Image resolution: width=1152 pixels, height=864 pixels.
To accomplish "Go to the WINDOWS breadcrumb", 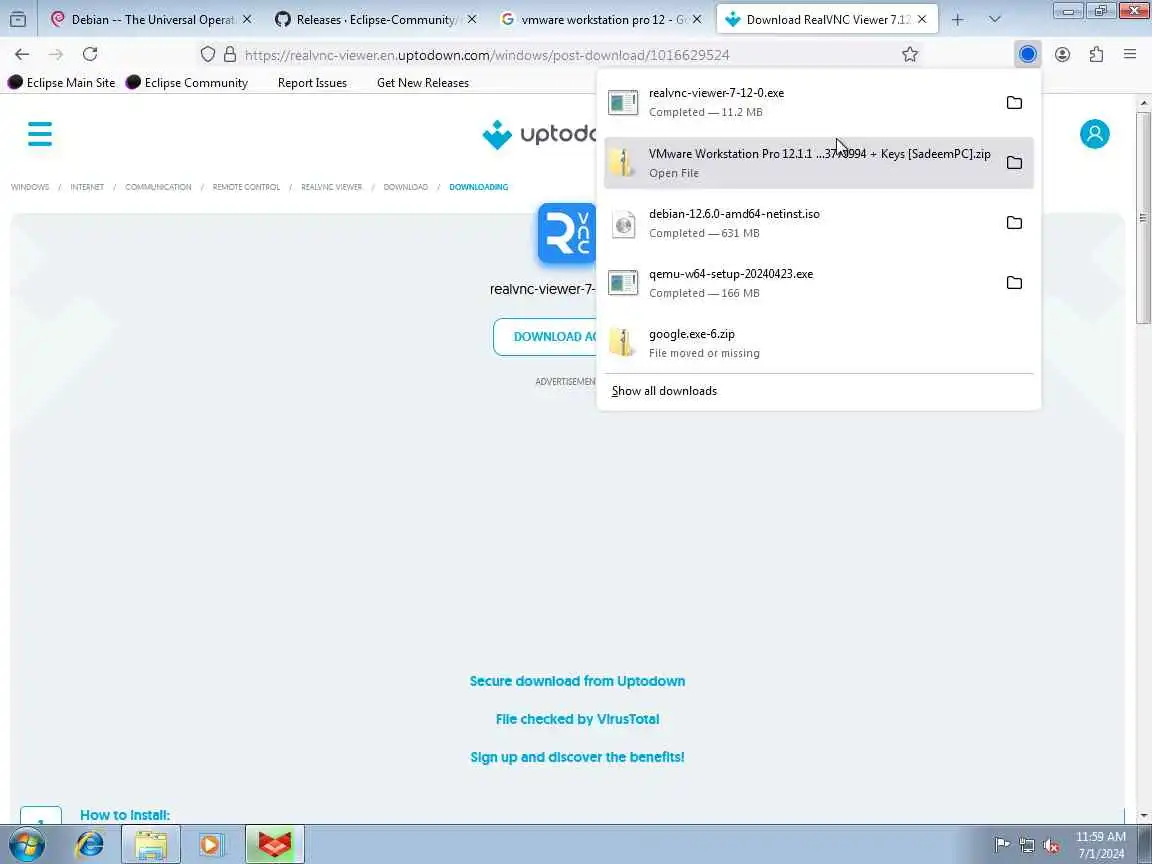I will coord(30,187).
